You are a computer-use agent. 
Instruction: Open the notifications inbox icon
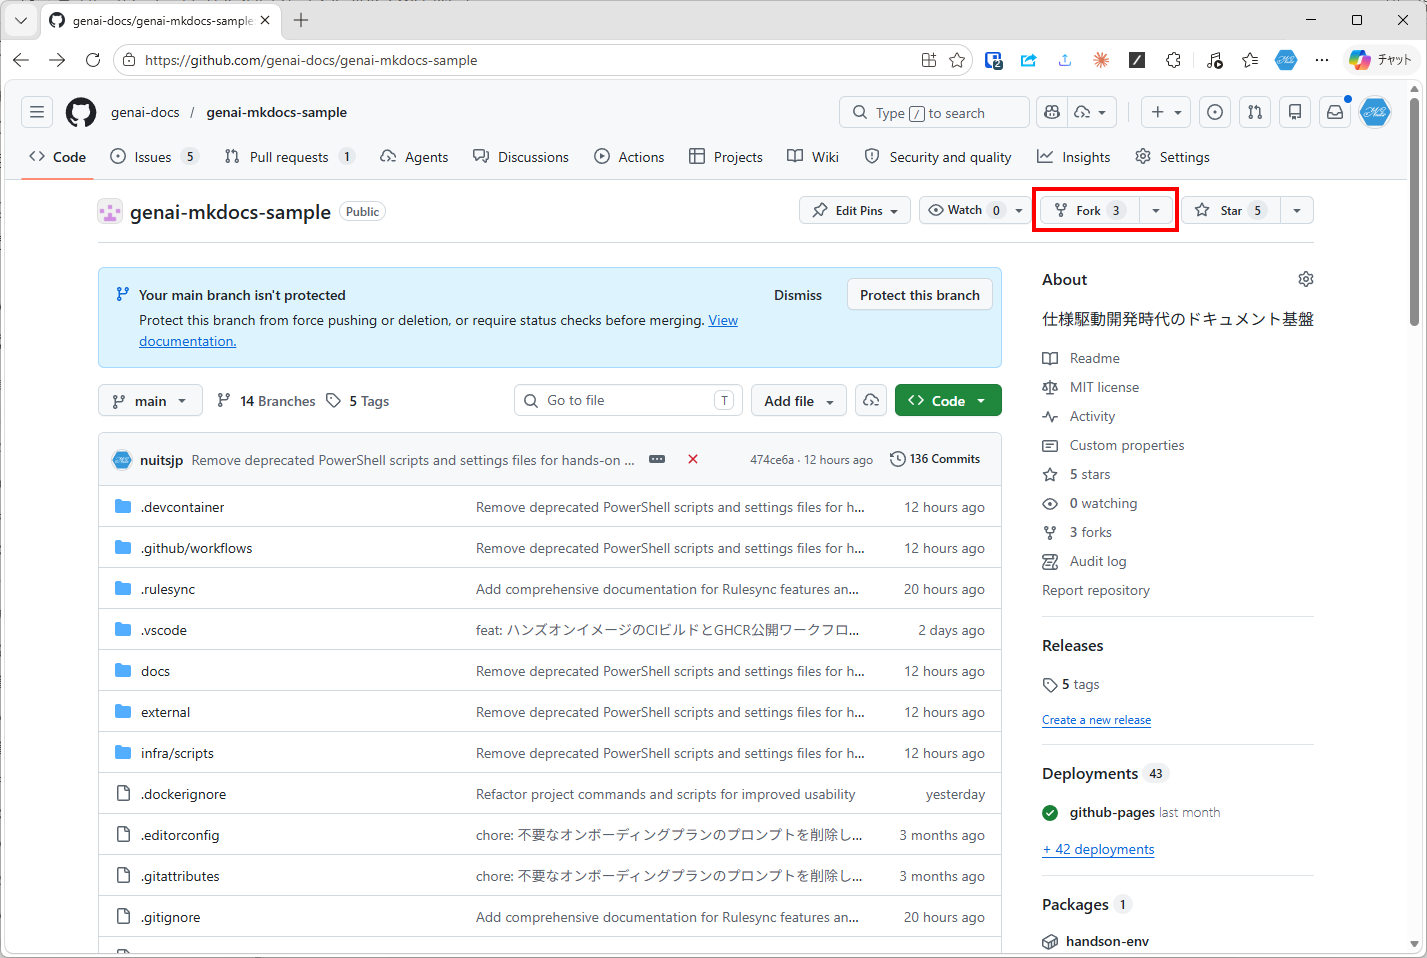point(1334,112)
